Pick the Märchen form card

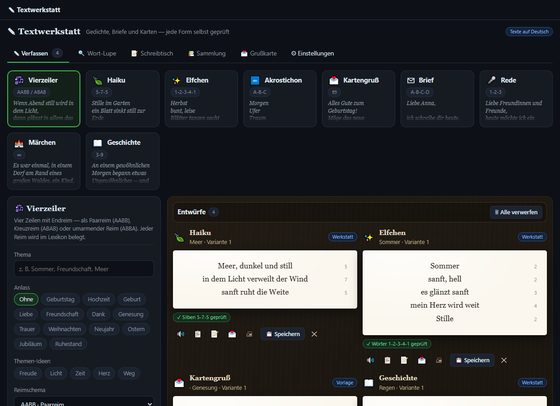click(44, 161)
